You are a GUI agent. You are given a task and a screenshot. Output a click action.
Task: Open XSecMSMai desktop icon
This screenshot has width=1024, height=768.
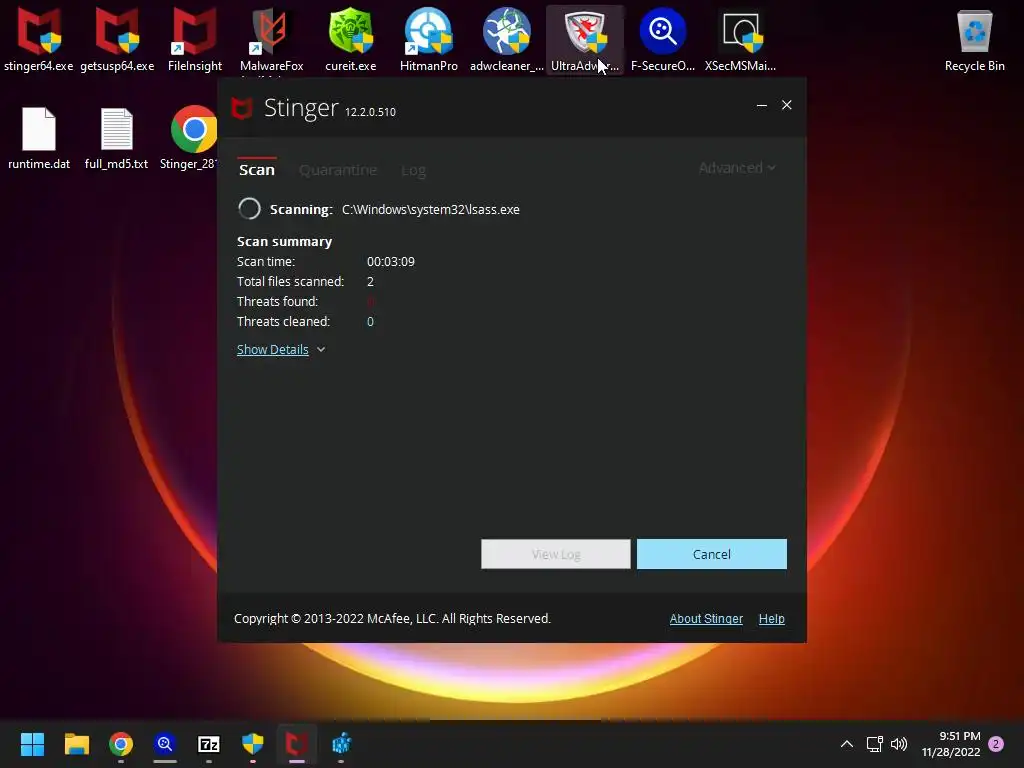(741, 39)
